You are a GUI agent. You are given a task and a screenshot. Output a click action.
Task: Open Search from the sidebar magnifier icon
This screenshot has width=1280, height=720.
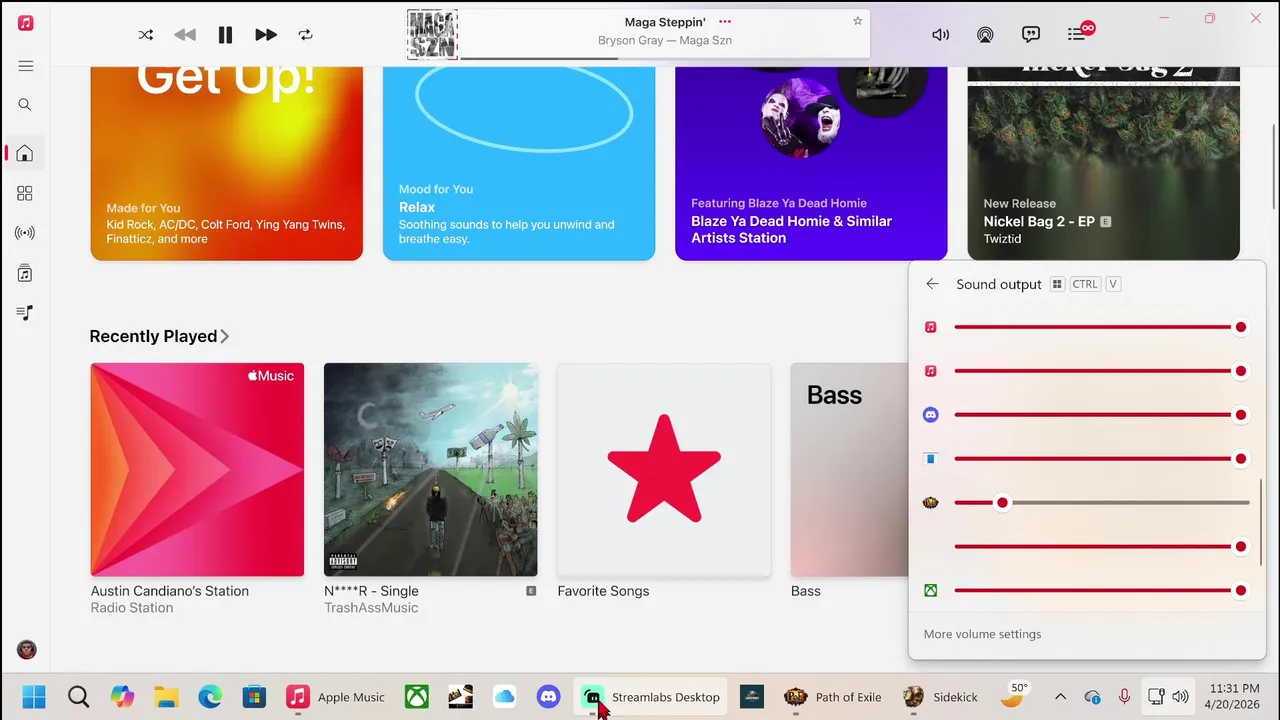pyautogui.click(x=25, y=105)
